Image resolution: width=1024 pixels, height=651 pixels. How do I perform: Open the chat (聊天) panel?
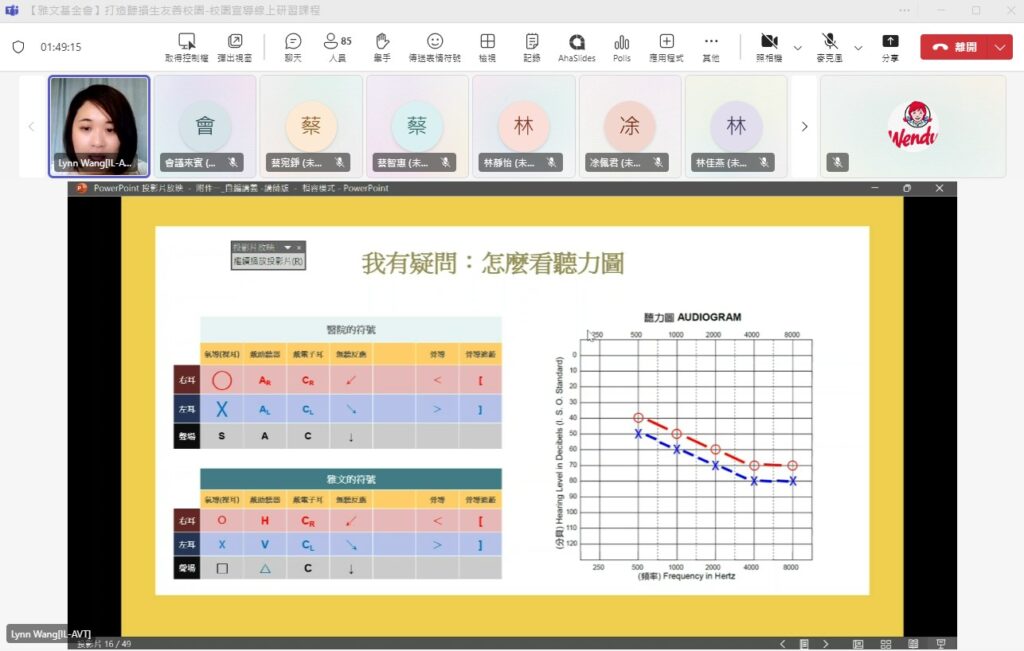click(293, 46)
